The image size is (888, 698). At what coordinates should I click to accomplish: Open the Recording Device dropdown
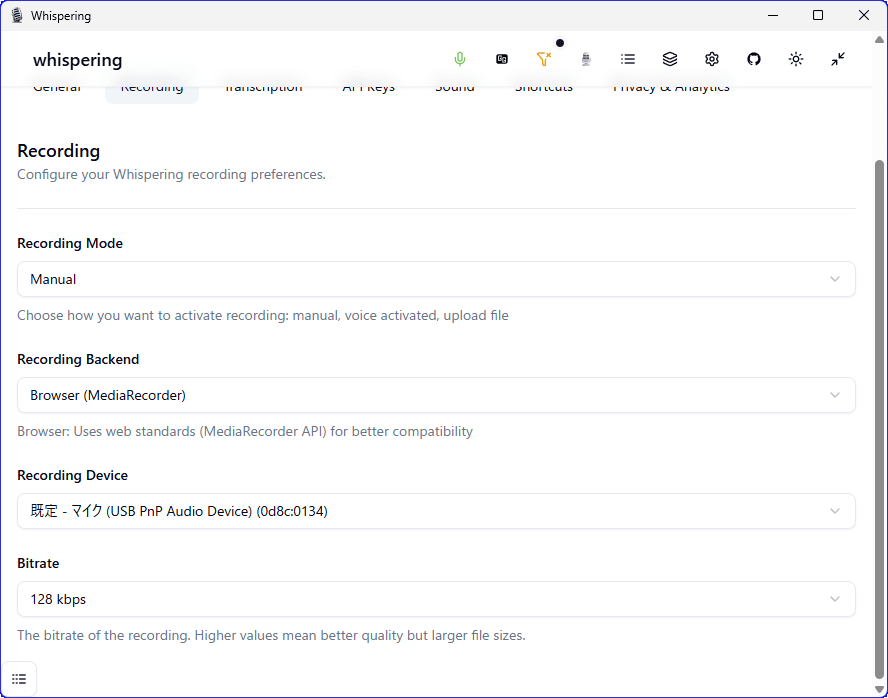436,511
